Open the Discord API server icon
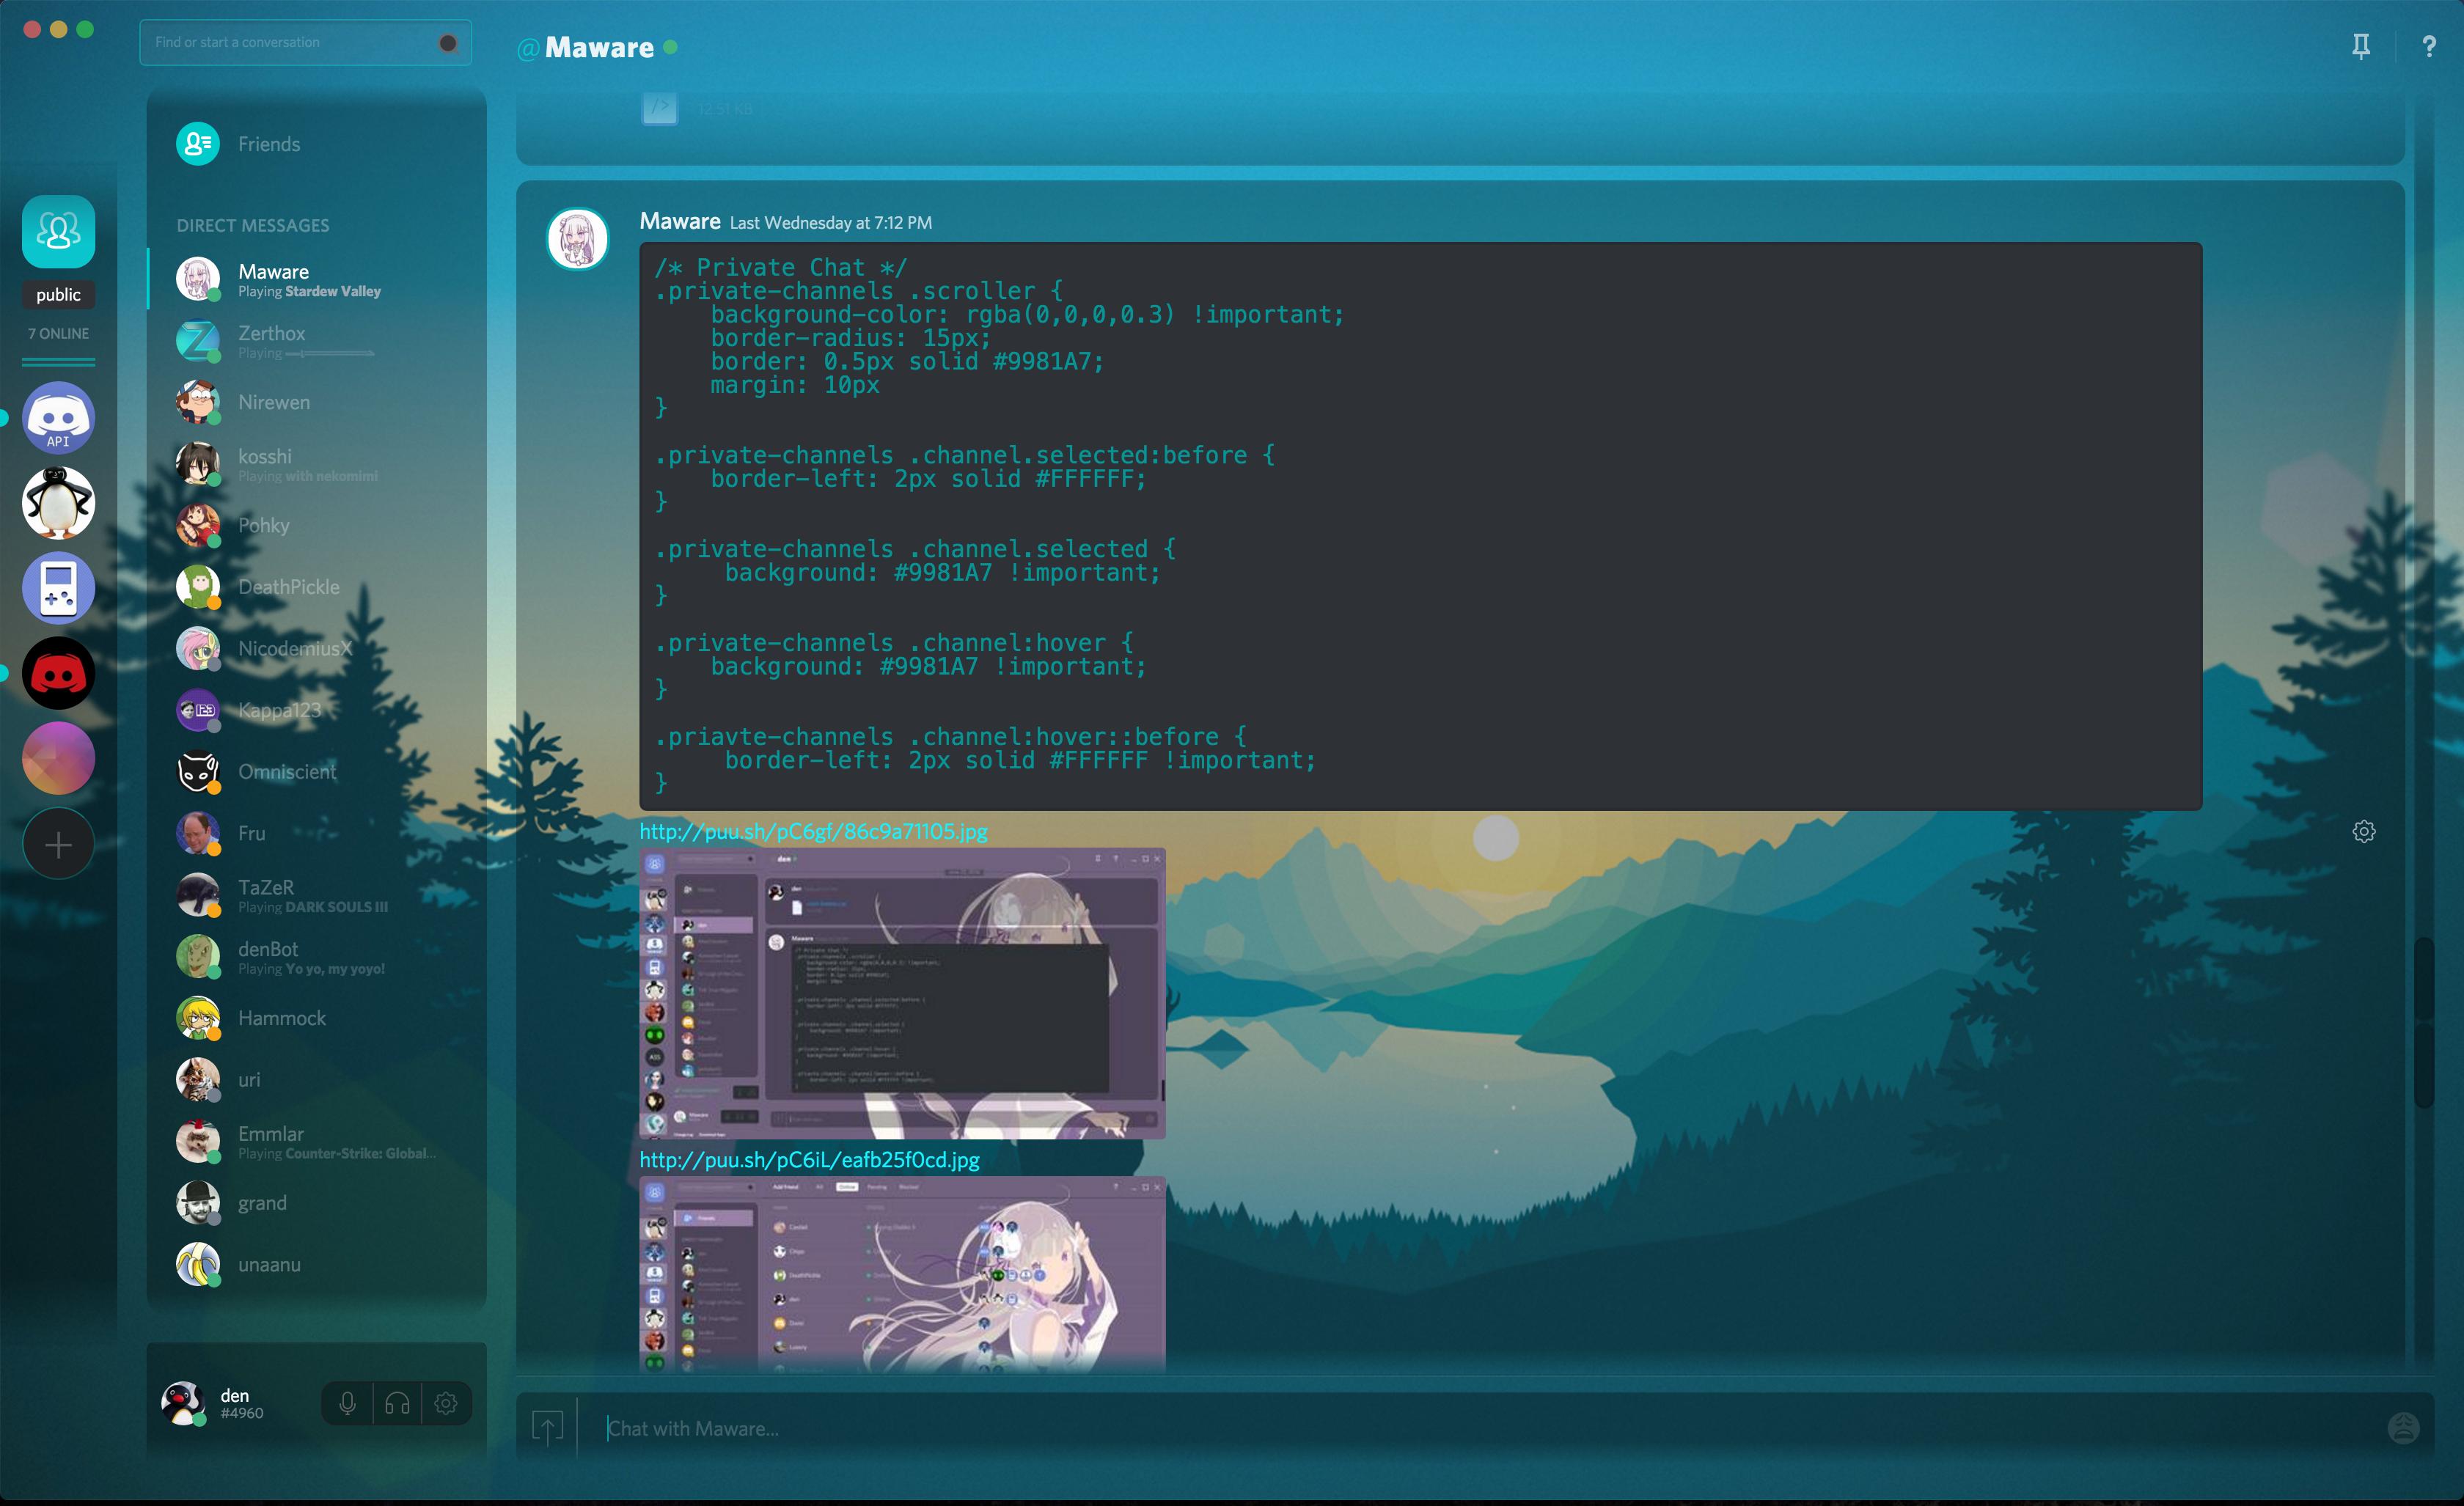The image size is (2464, 1506). click(58, 418)
